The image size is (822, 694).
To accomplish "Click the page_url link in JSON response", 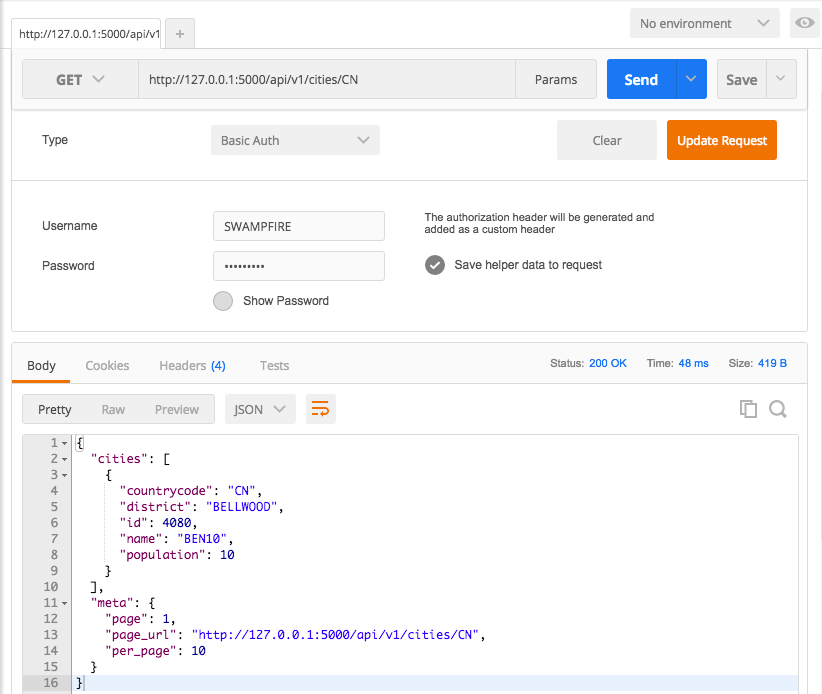I will click(x=336, y=635).
